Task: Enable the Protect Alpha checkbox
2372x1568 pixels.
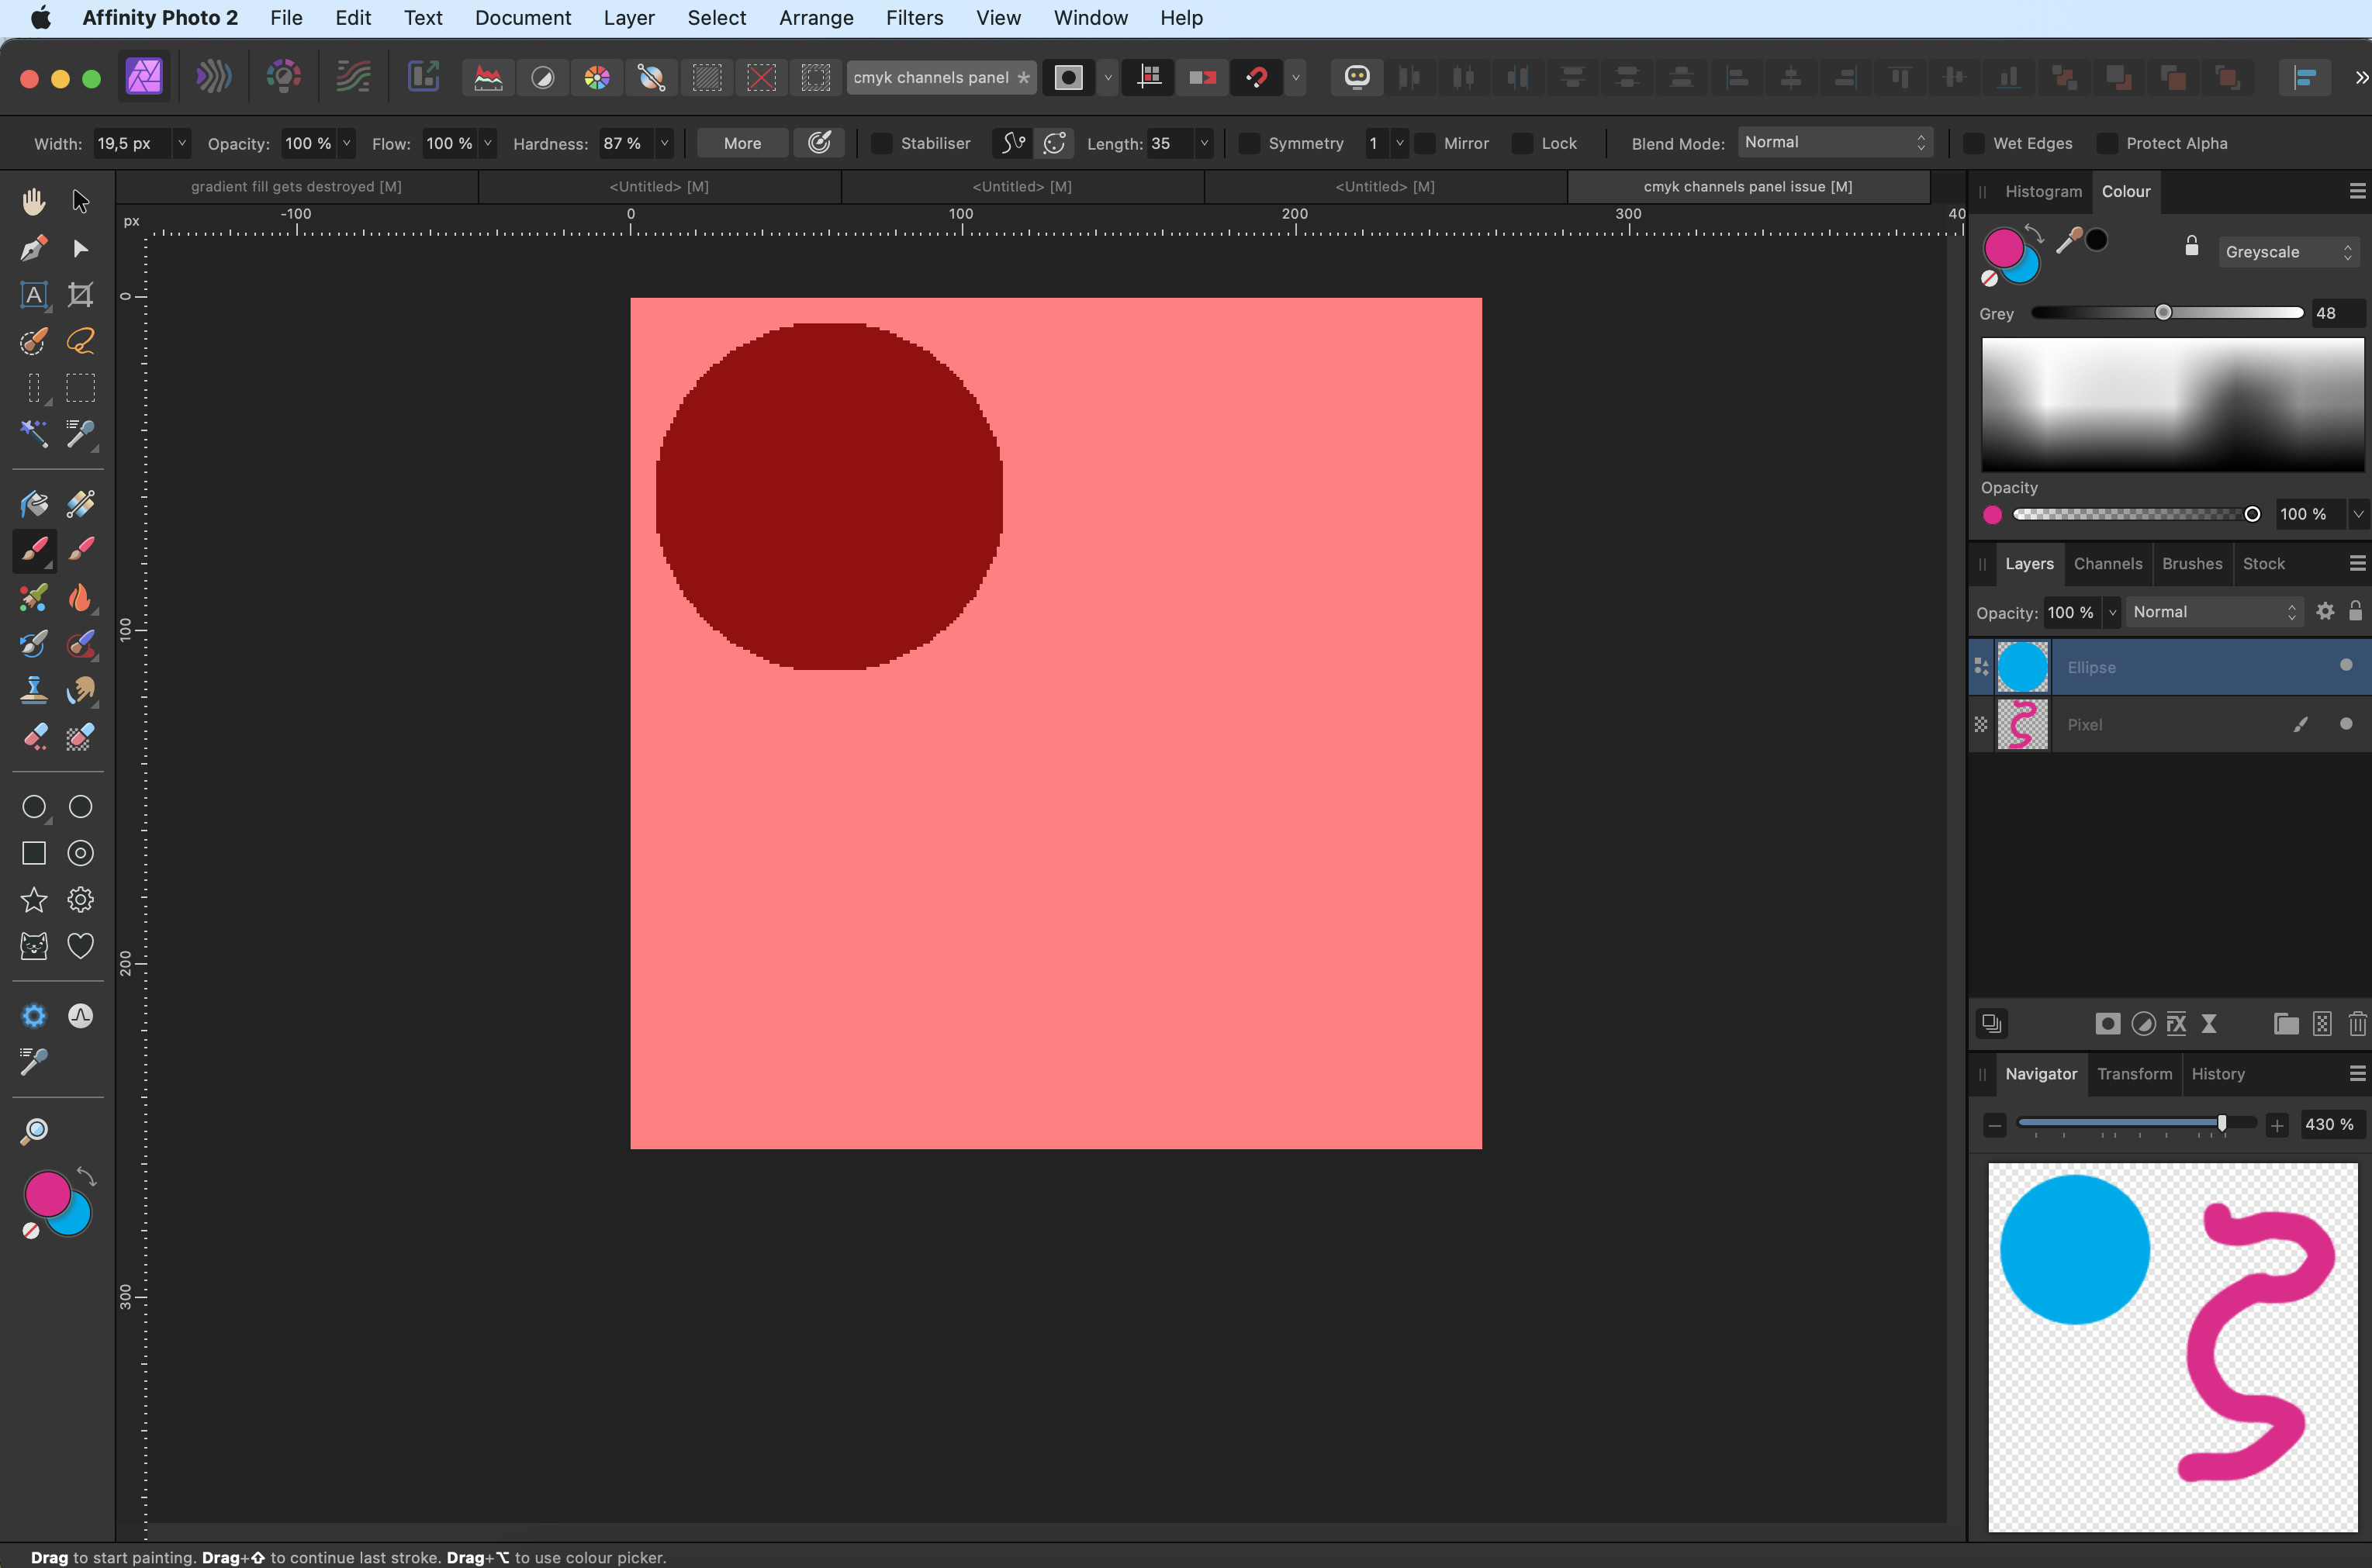Action: point(2107,143)
